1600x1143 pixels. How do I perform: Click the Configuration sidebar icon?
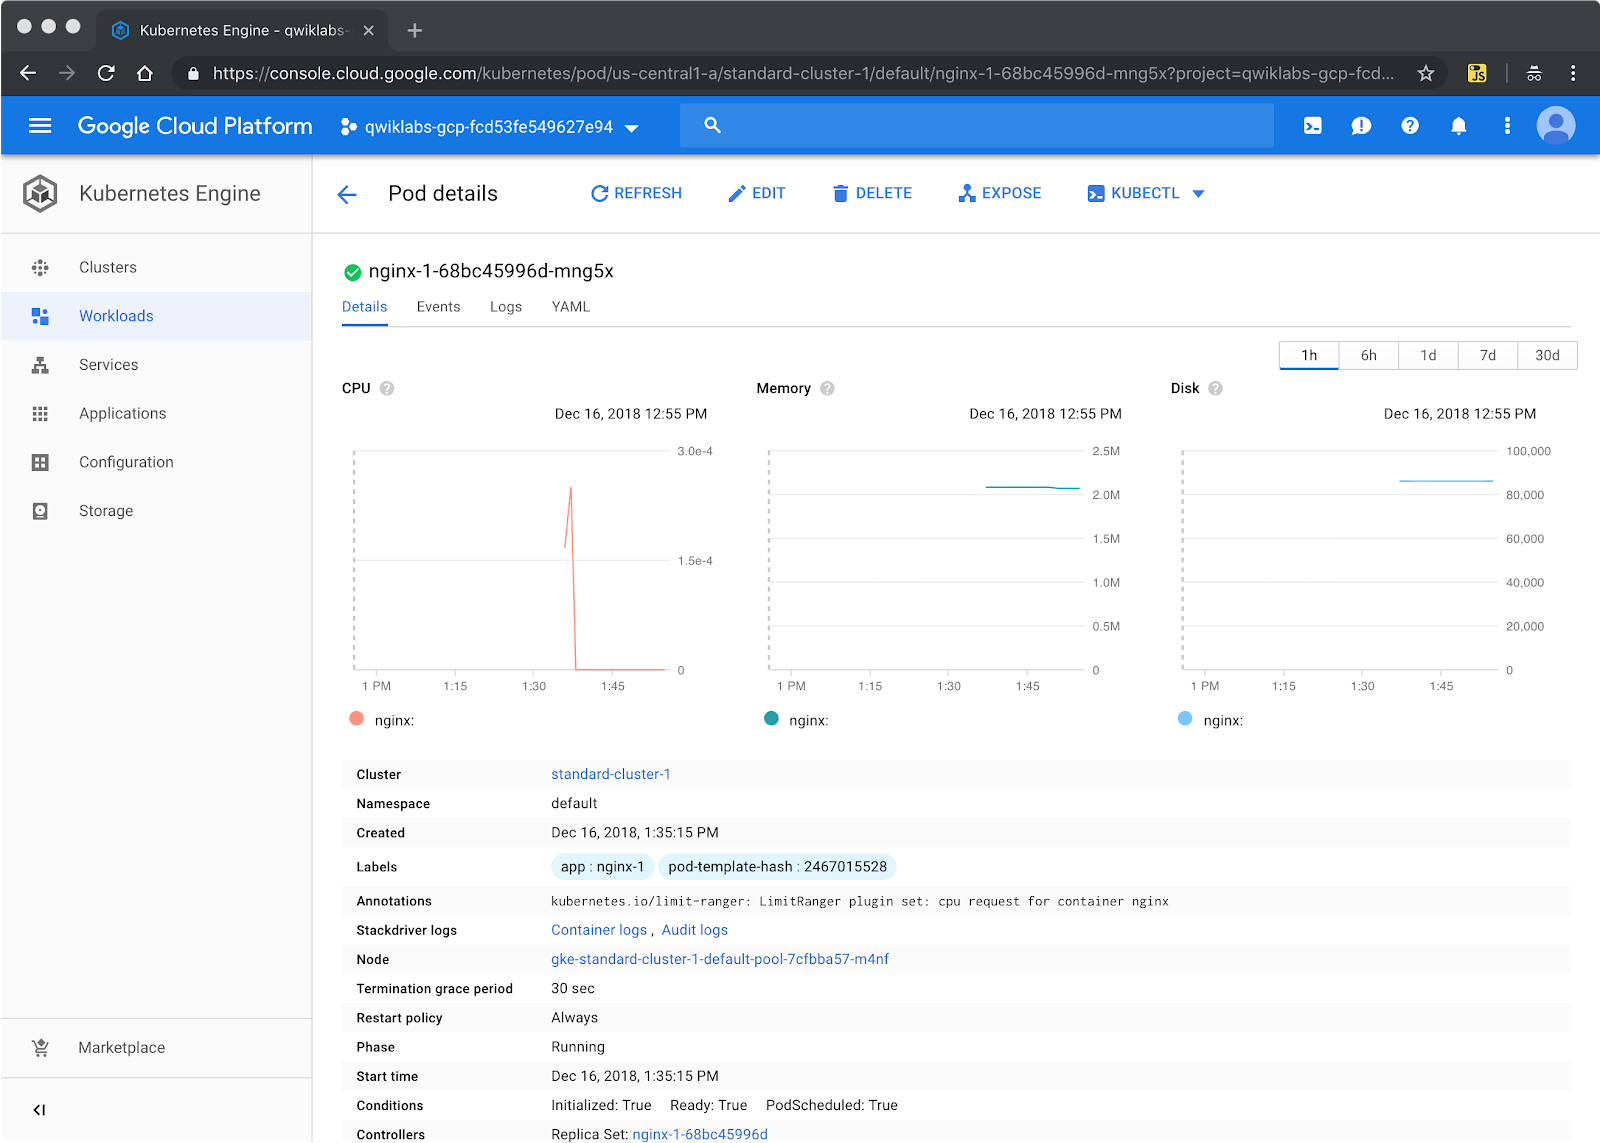click(x=40, y=462)
